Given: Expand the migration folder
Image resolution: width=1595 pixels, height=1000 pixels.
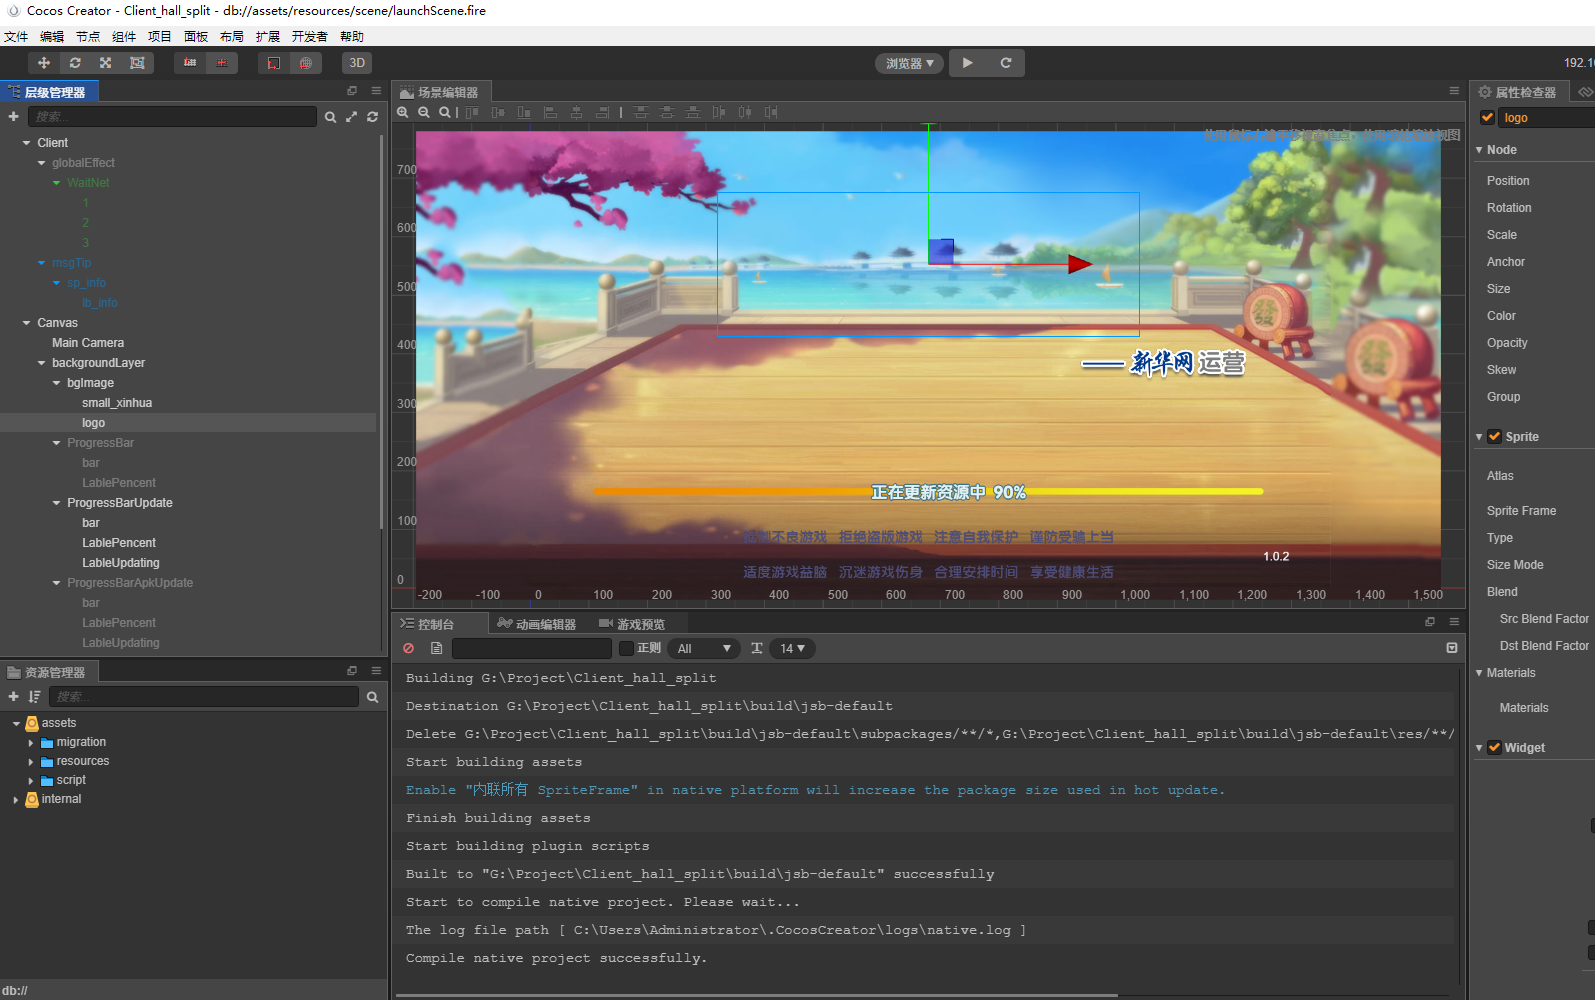Looking at the screenshot, I should click(x=31, y=743).
